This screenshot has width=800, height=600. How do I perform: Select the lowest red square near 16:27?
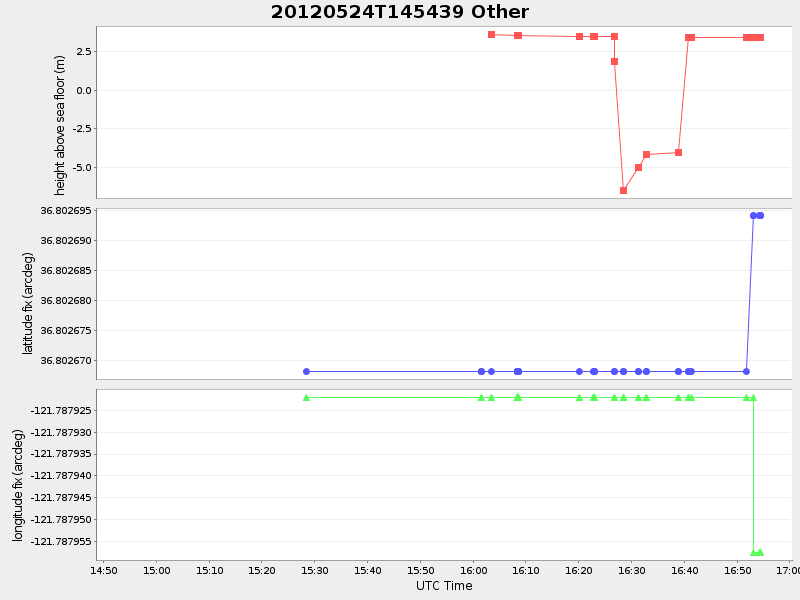[622, 189]
